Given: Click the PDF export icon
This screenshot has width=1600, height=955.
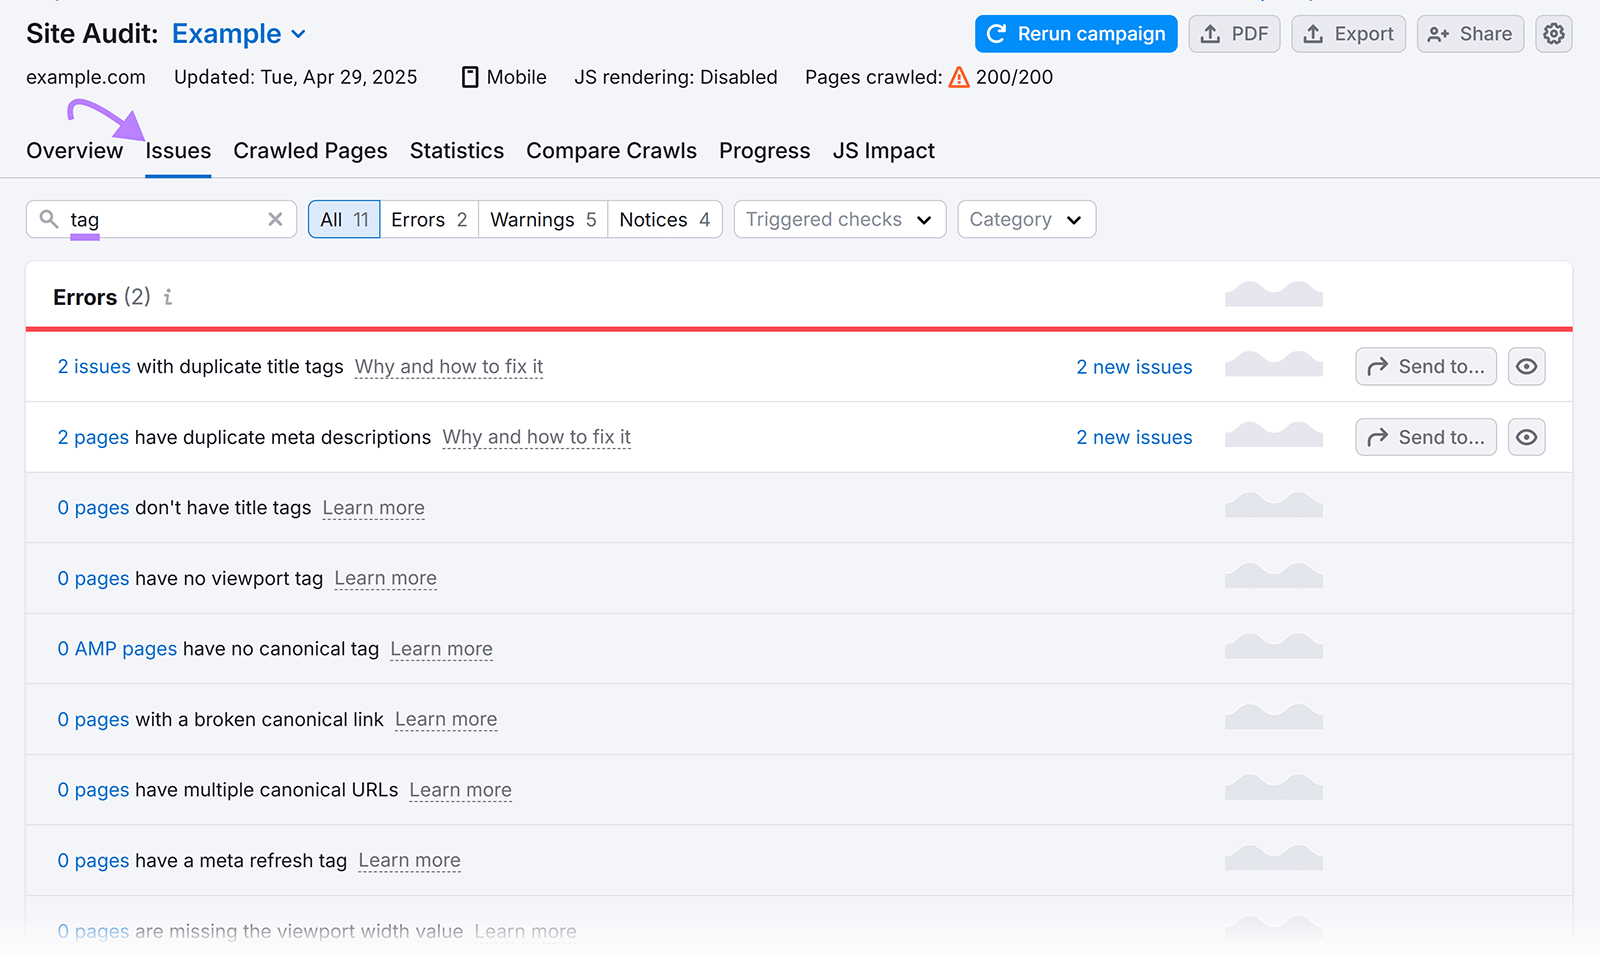Looking at the screenshot, I should [x=1211, y=33].
